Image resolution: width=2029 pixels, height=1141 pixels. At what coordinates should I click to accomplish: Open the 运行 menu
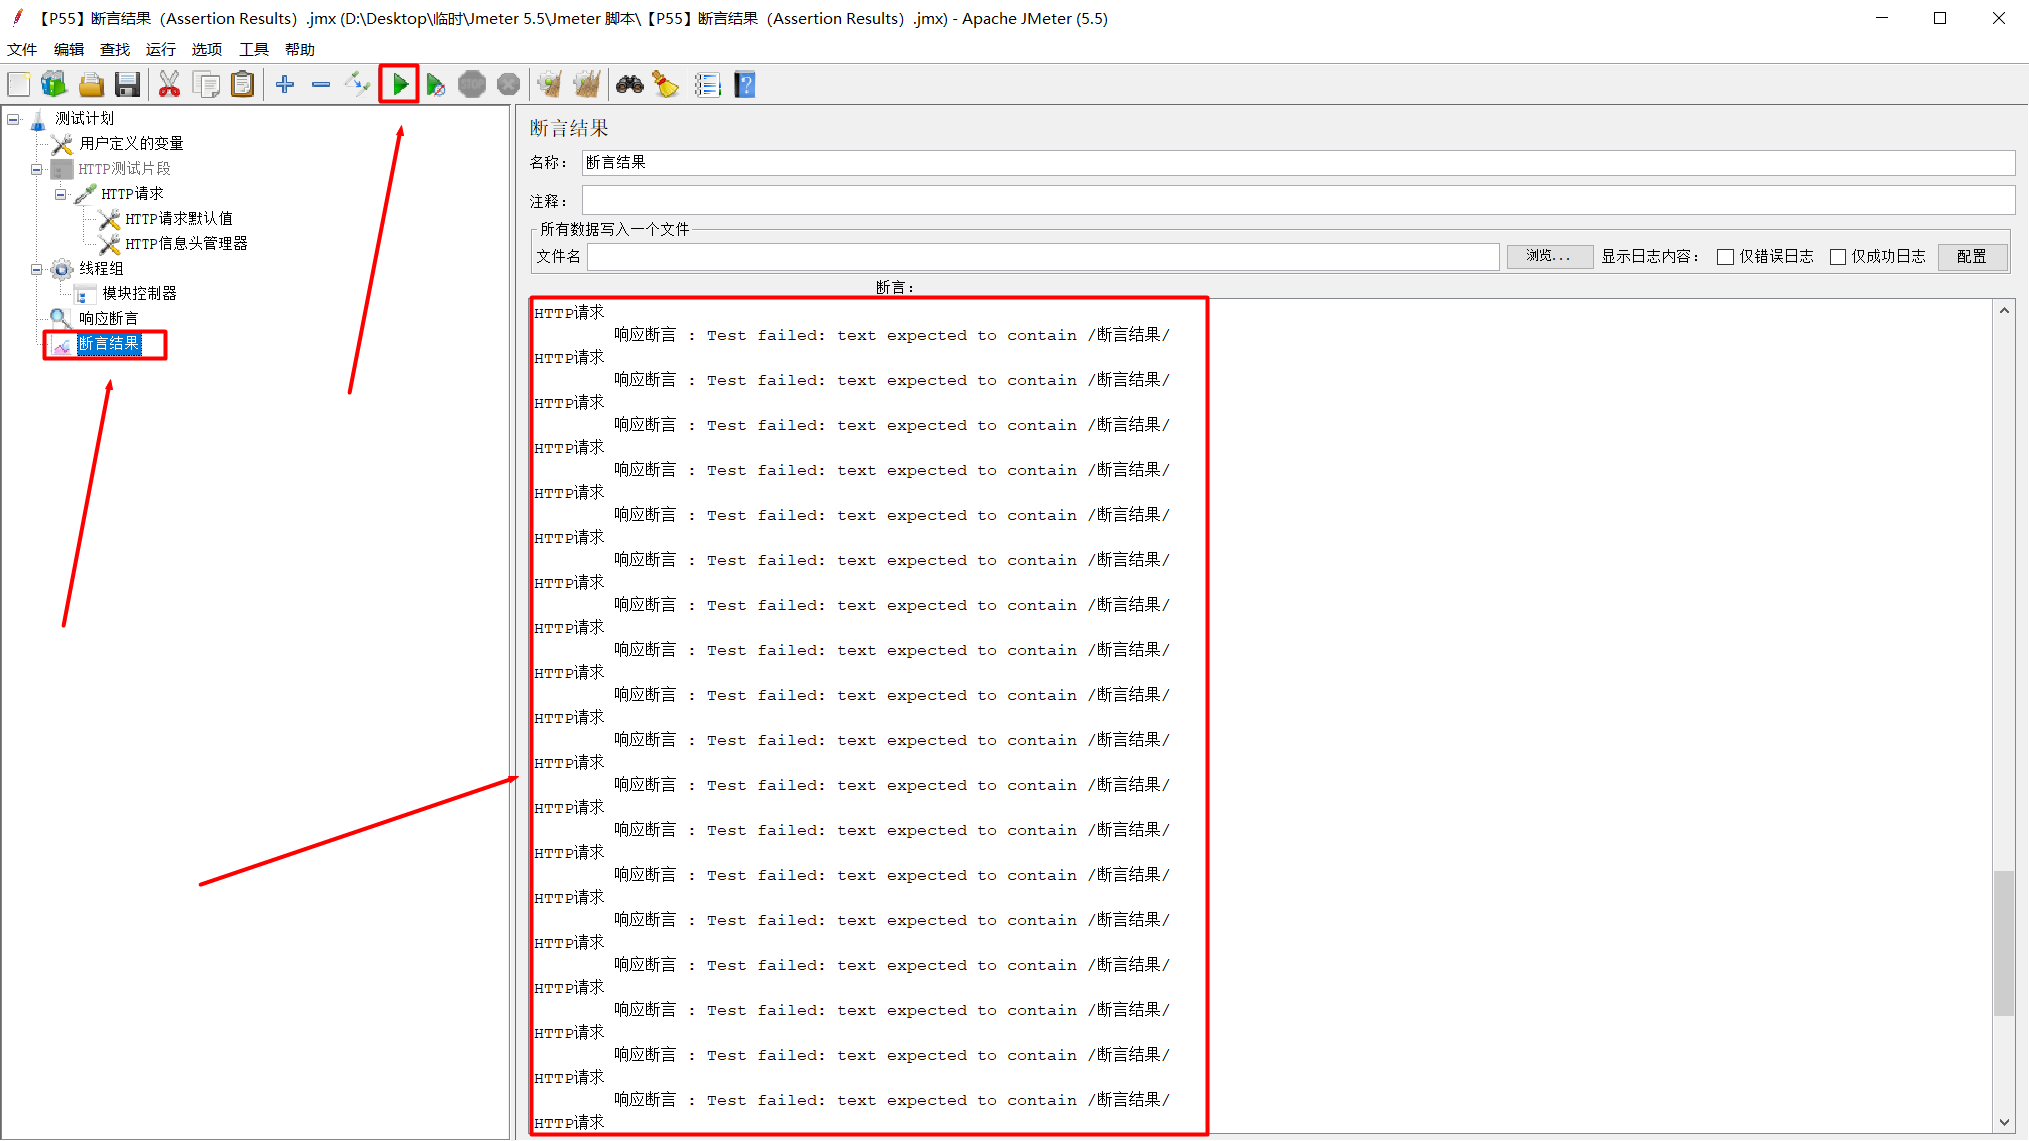(x=160, y=49)
